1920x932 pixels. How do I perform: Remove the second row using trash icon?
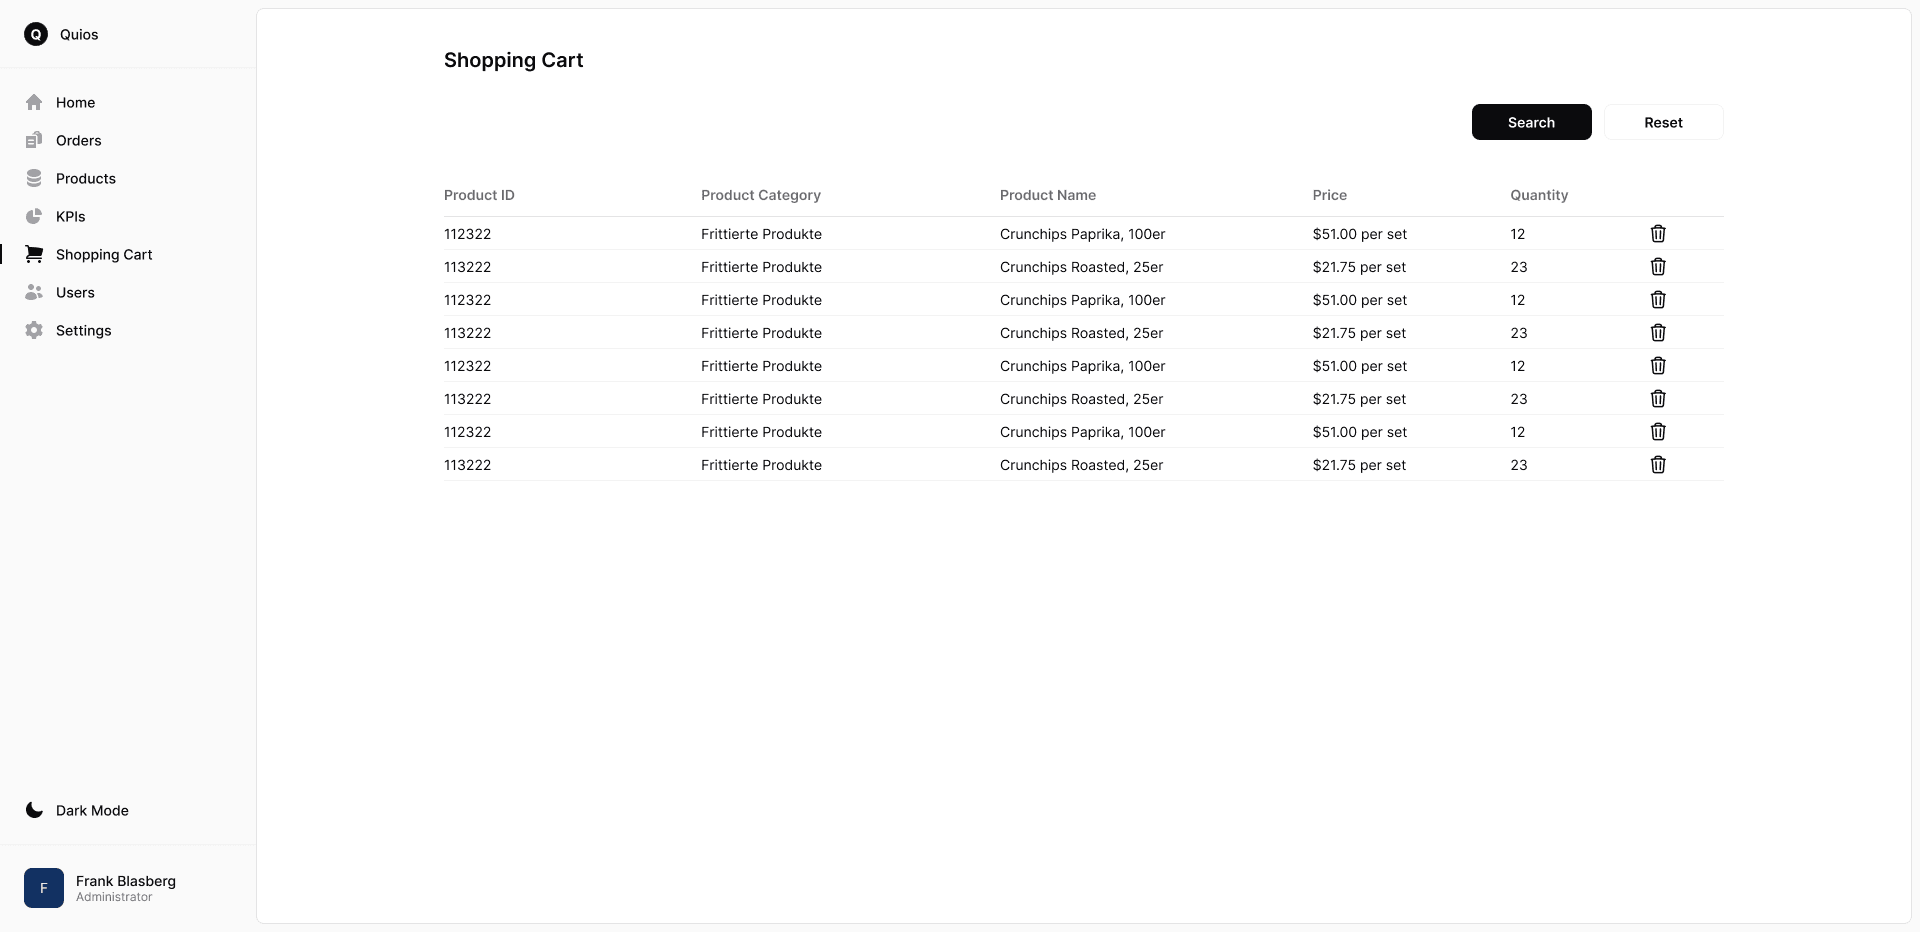tap(1658, 267)
